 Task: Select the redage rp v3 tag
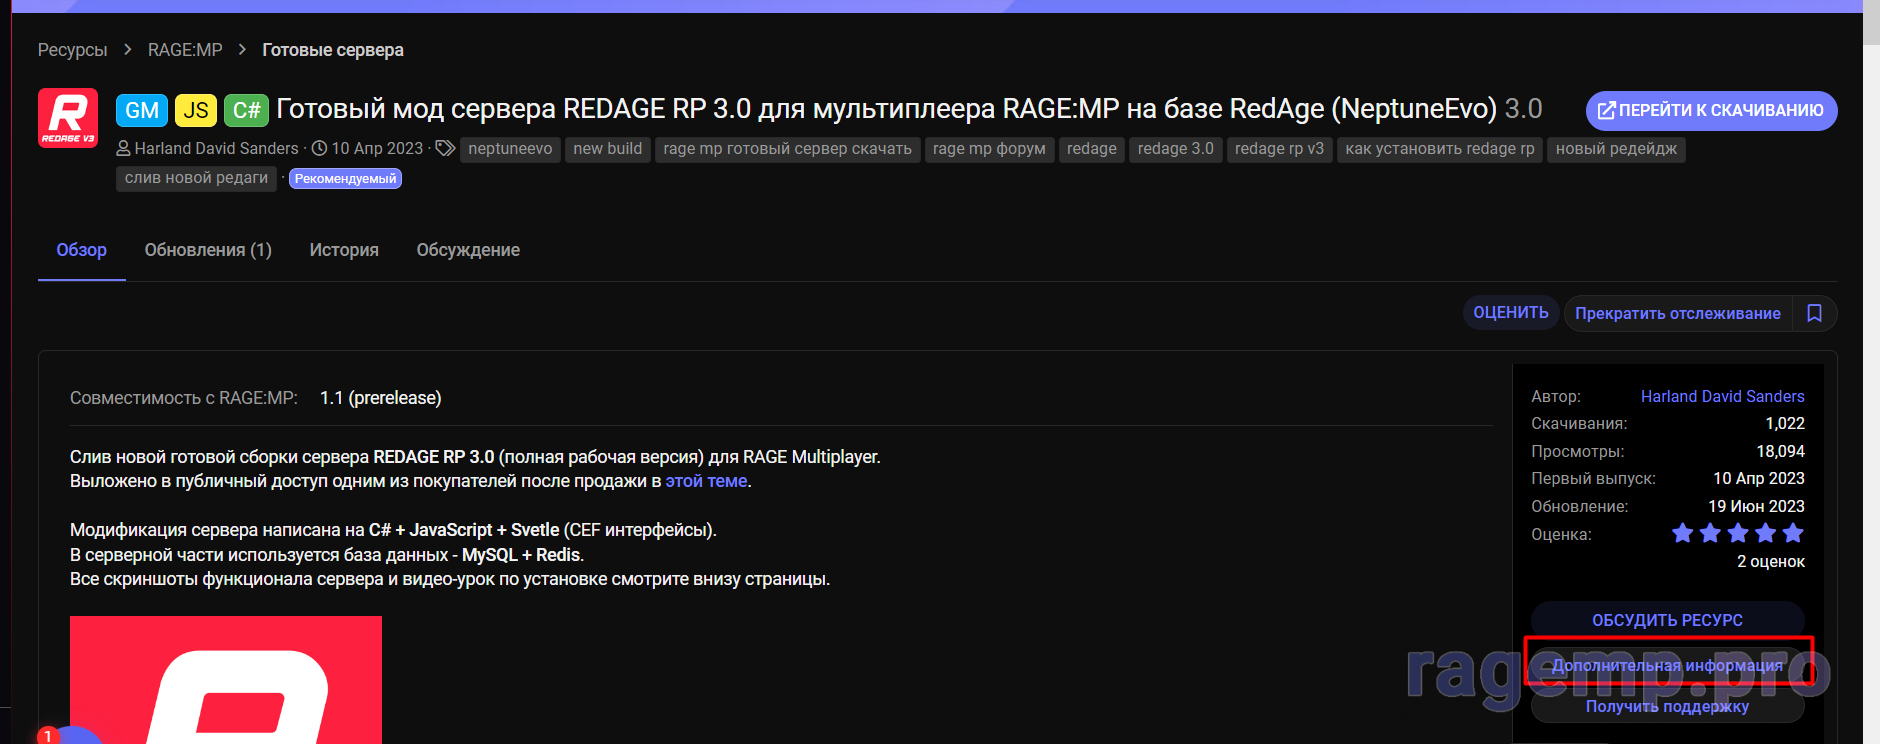tap(1280, 149)
